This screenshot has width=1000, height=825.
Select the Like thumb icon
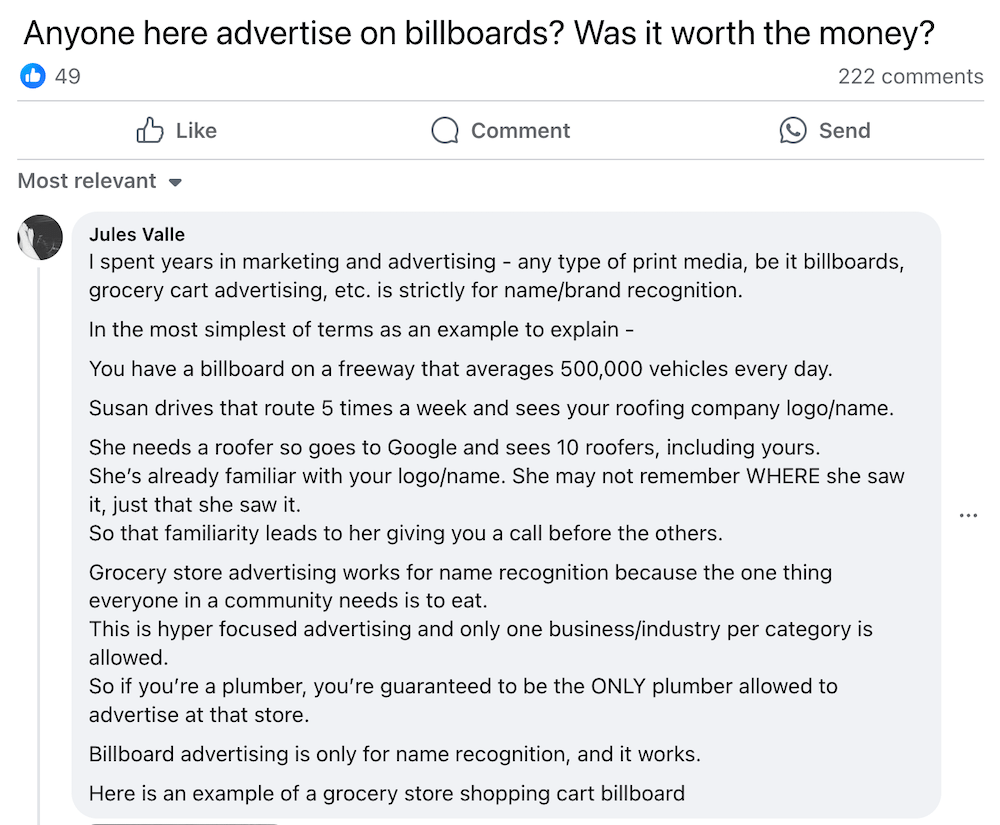tap(150, 130)
